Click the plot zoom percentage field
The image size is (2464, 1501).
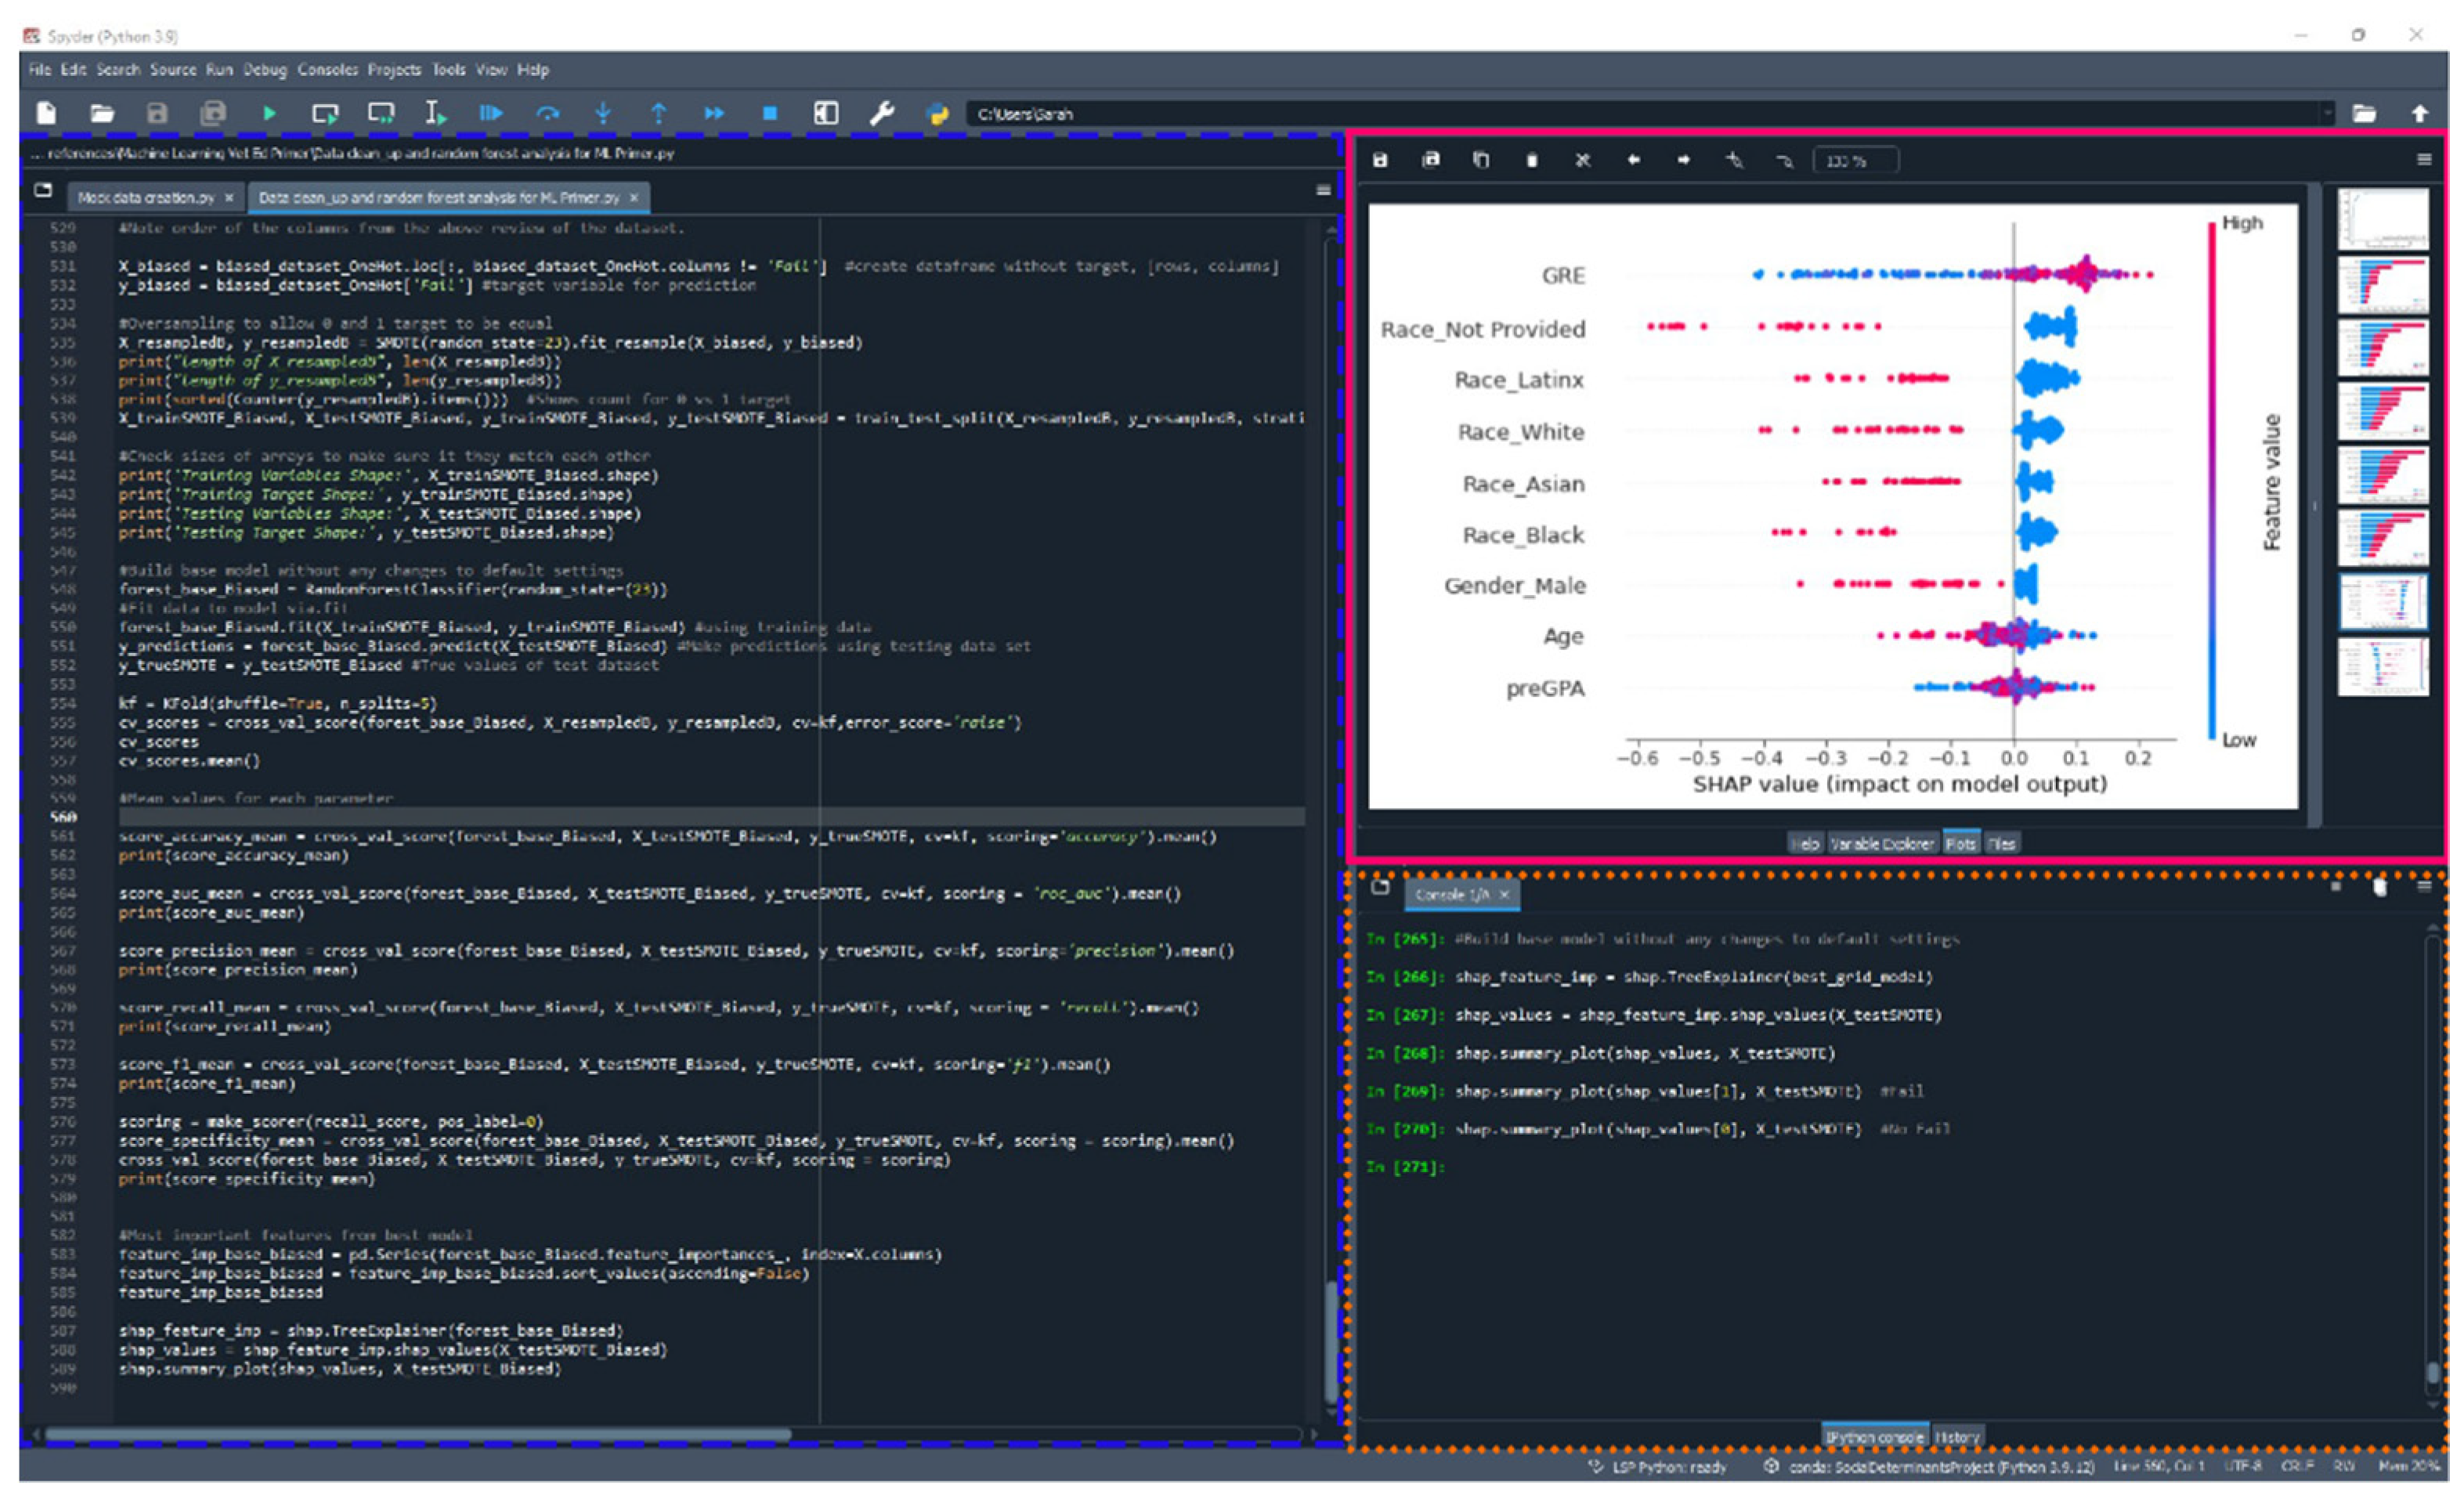pos(1854,161)
